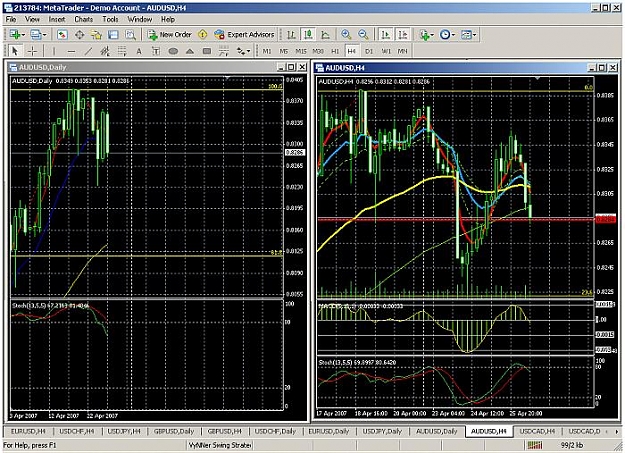Select the Equidistant Channel tool
The image size is (625, 453).
[105, 51]
